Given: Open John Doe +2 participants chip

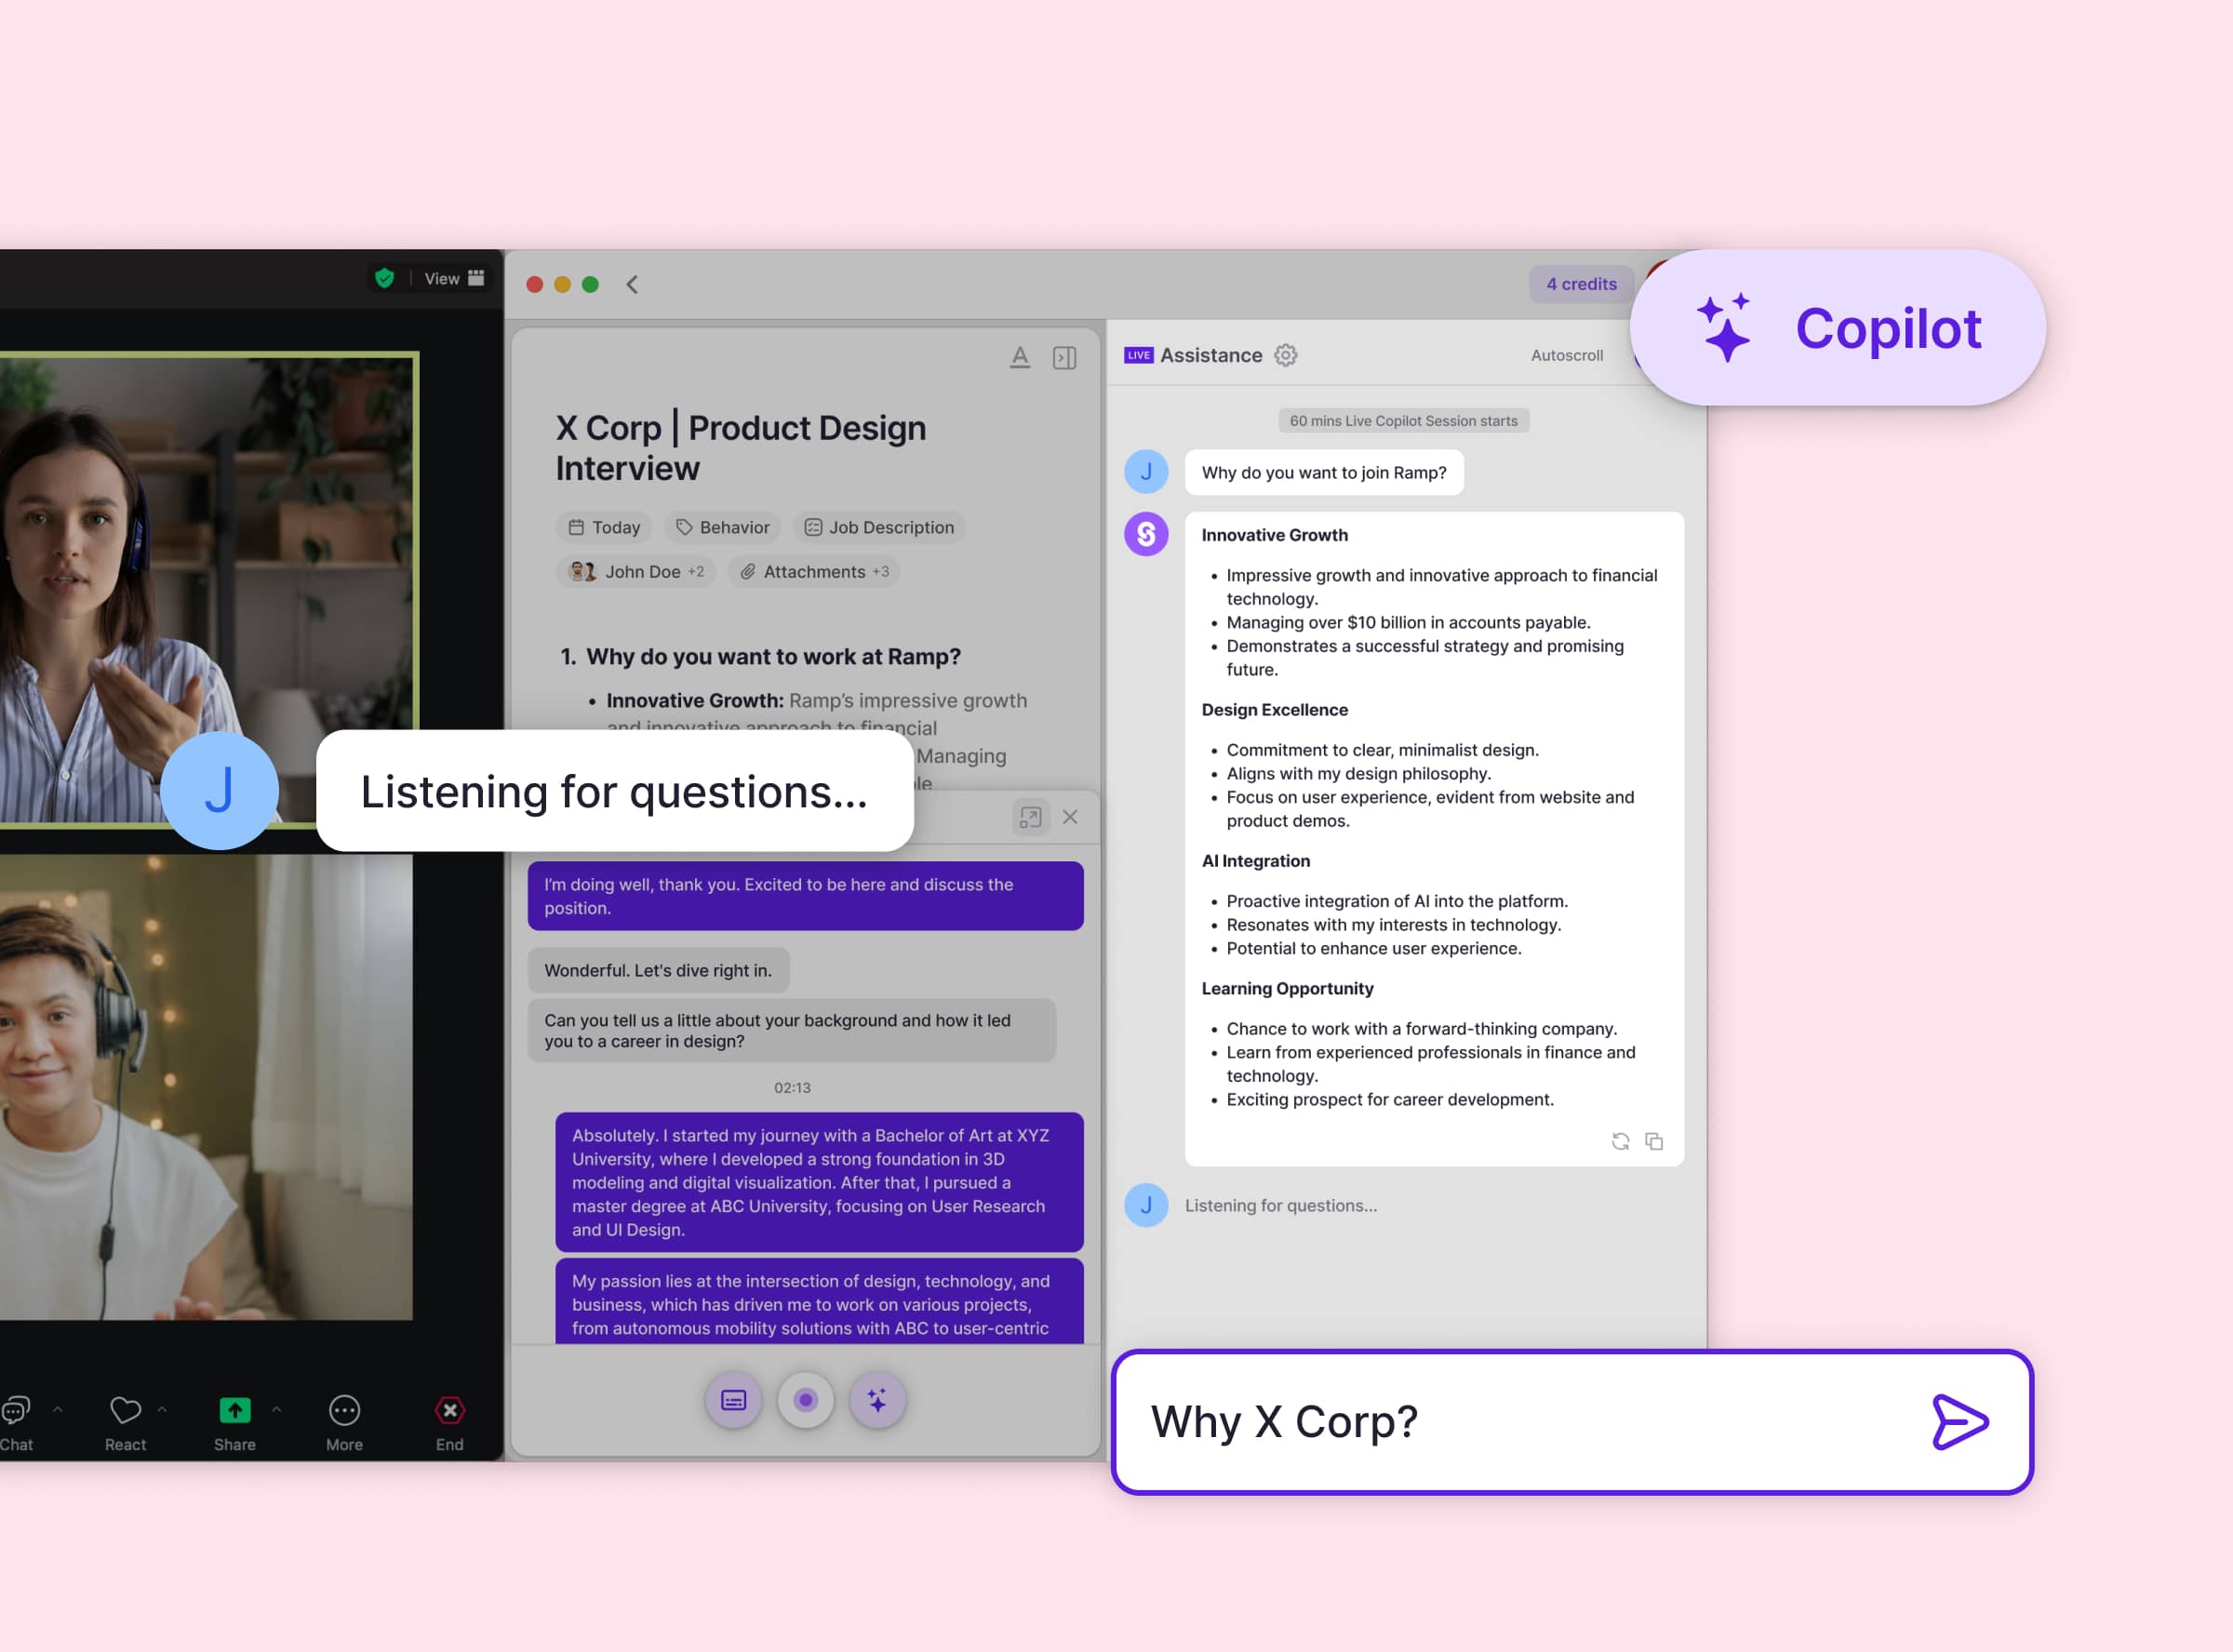Looking at the screenshot, I should point(636,571).
